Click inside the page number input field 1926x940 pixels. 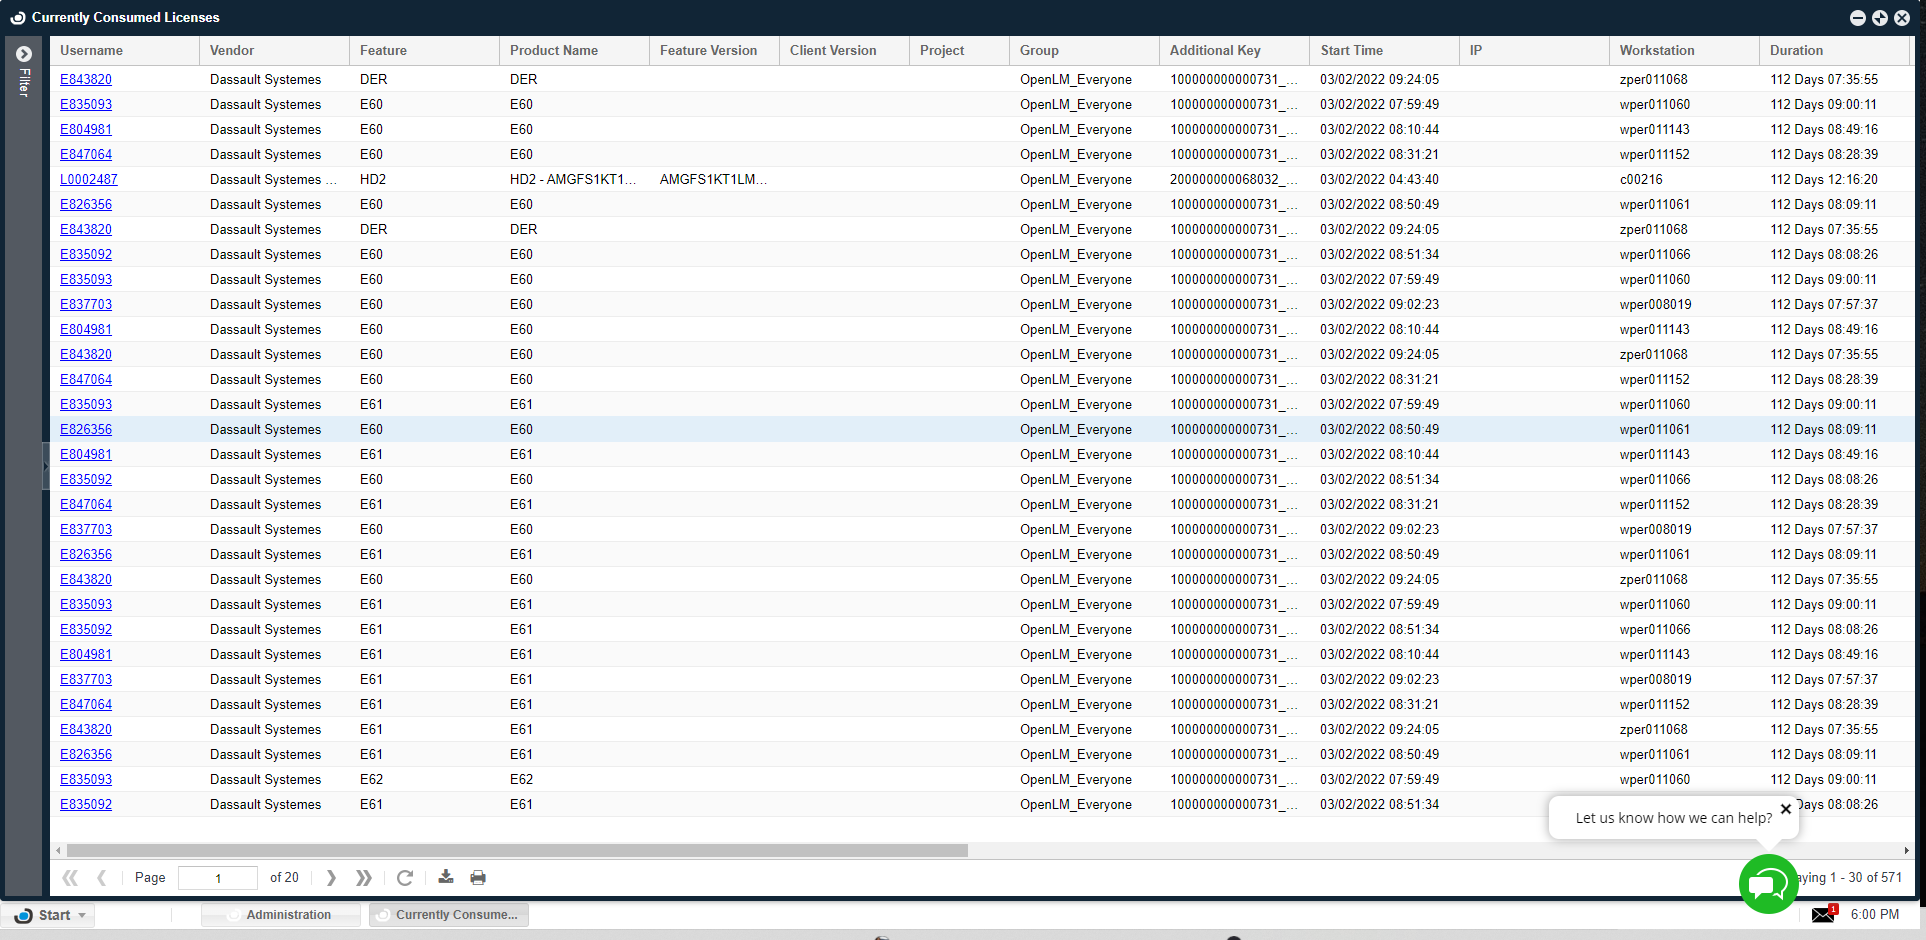click(x=217, y=877)
